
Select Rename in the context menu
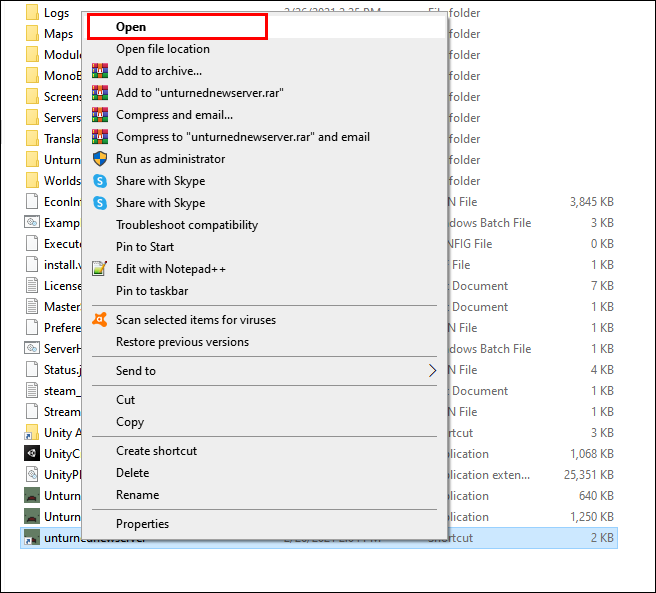click(137, 495)
